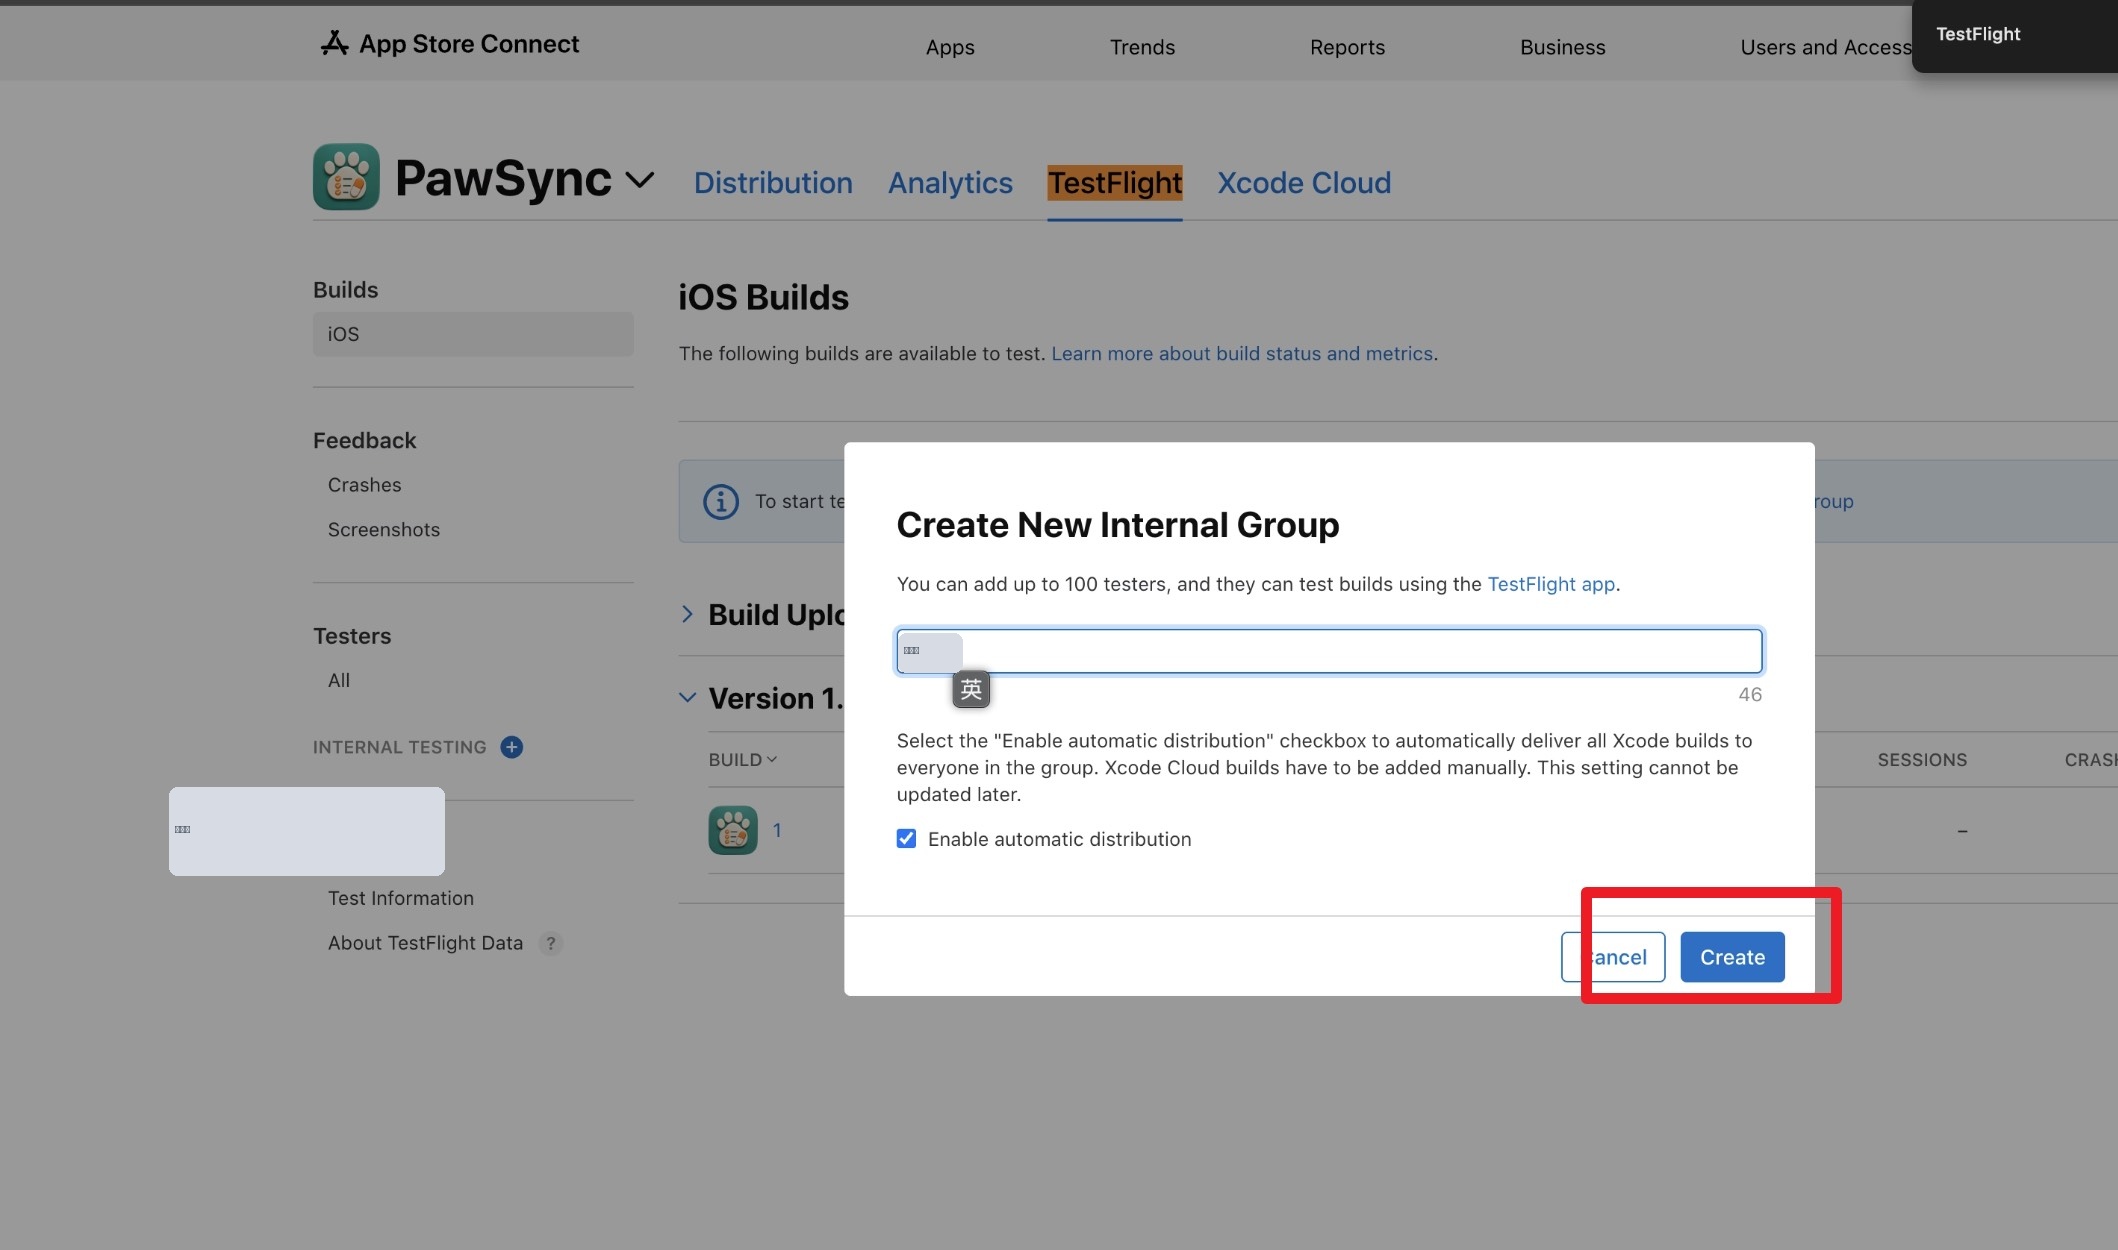The image size is (2118, 1250).
Task: Open build number 1 link
Action: (x=777, y=830)
